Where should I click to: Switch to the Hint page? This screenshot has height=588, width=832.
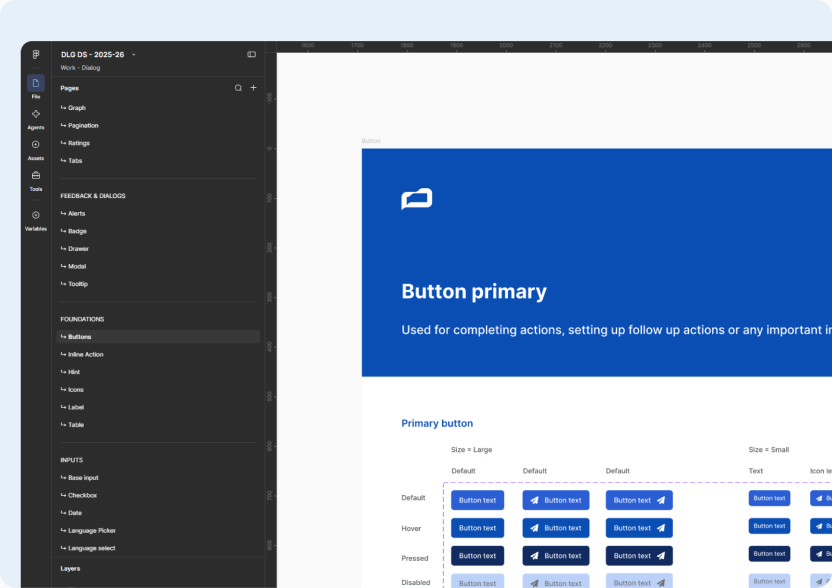coord(158,371)
